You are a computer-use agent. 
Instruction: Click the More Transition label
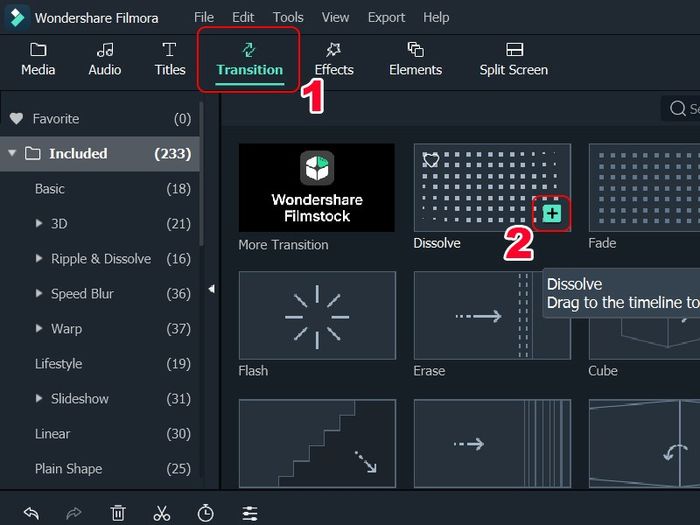pos(283,245)
